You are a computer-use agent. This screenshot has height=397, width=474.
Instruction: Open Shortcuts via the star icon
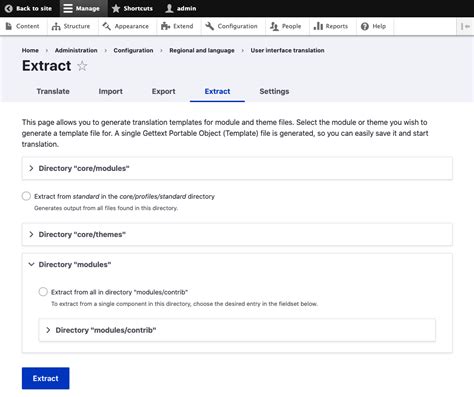pyautogui.click(x=116, y=8)
